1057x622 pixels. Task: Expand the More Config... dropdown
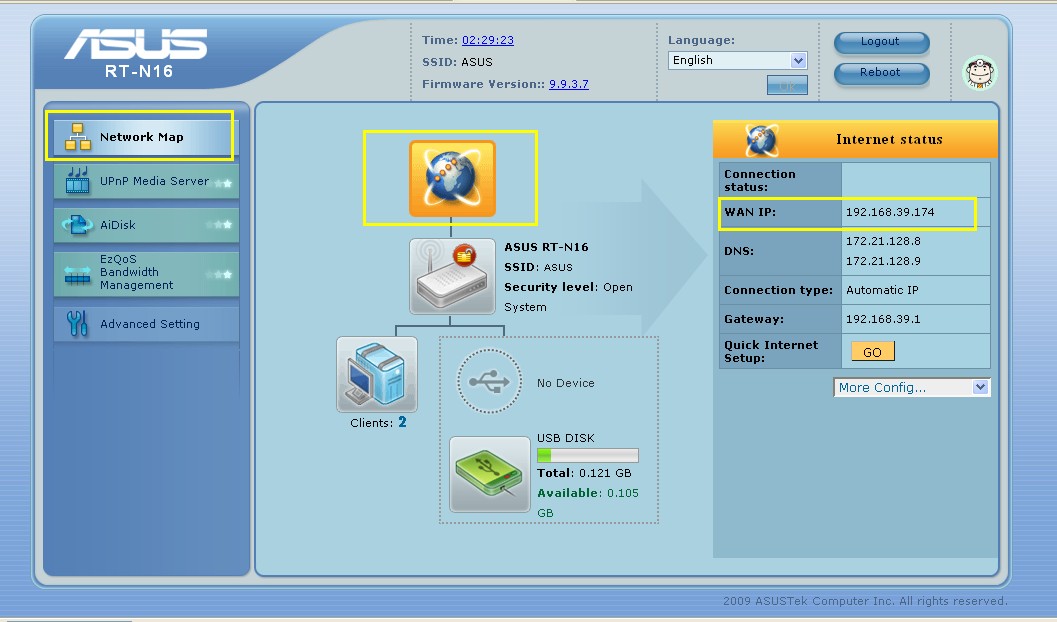tap(911, 387)
